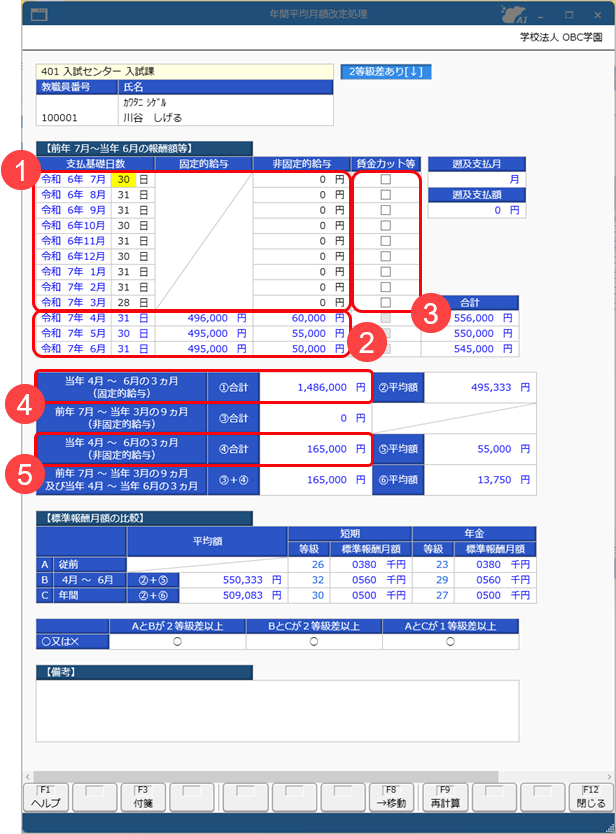Click non-fixed salary 55,000 円 for 令和7年5月
Viewport: 616px width, 834px height.
coord(302,333)
